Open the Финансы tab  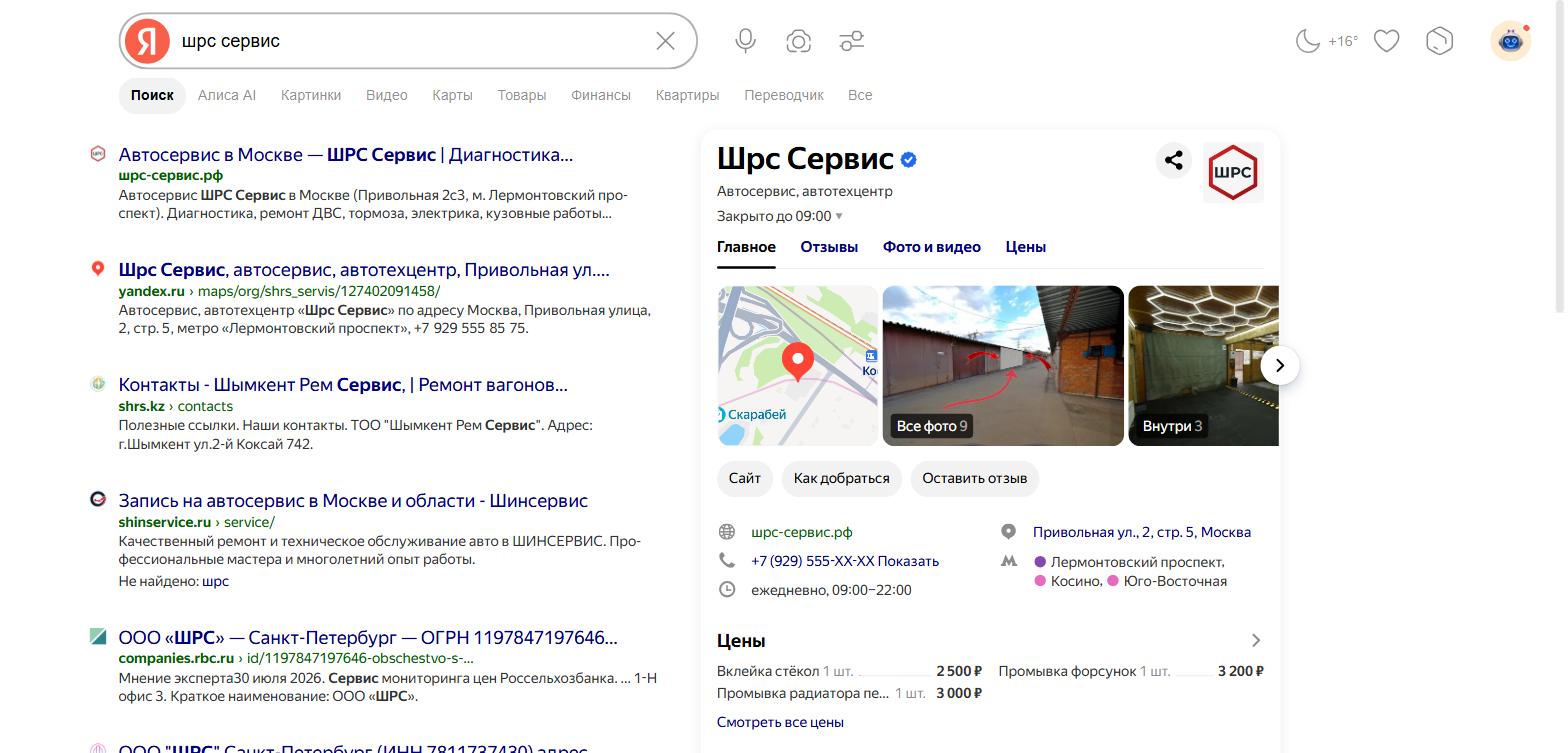click(x=601, y=95)
